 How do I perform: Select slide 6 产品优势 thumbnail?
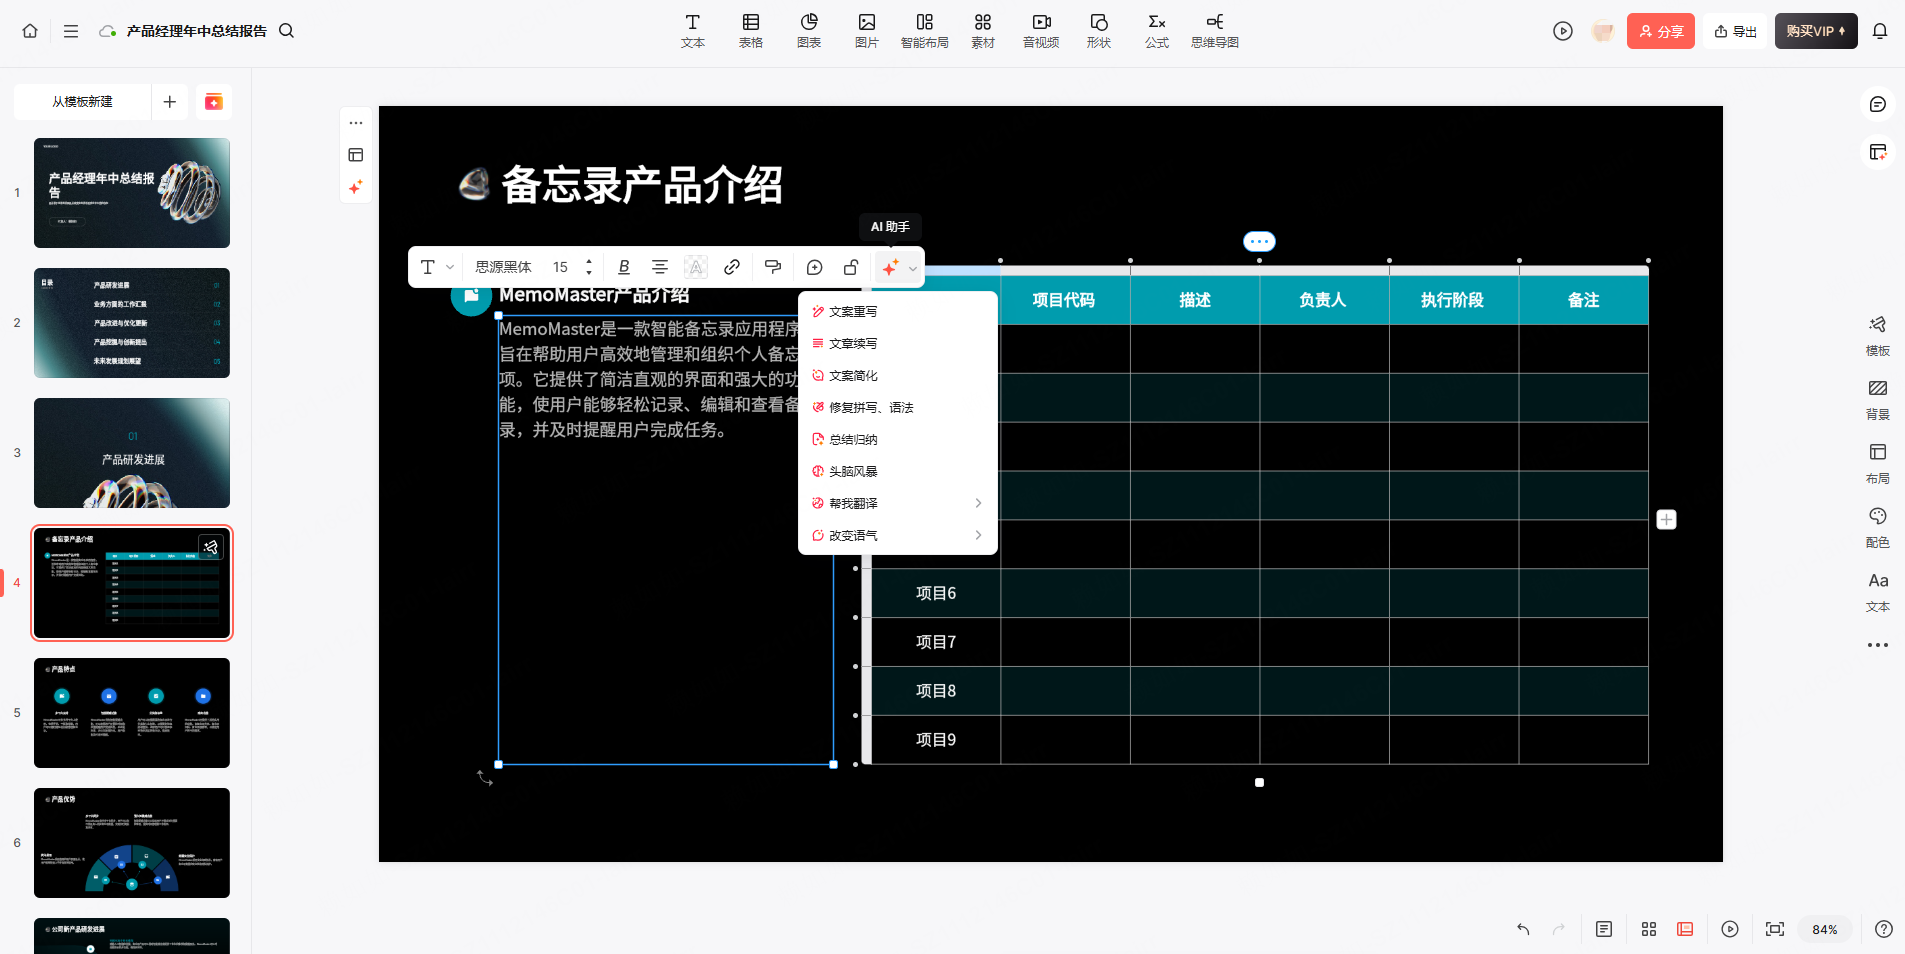point(132,843)
